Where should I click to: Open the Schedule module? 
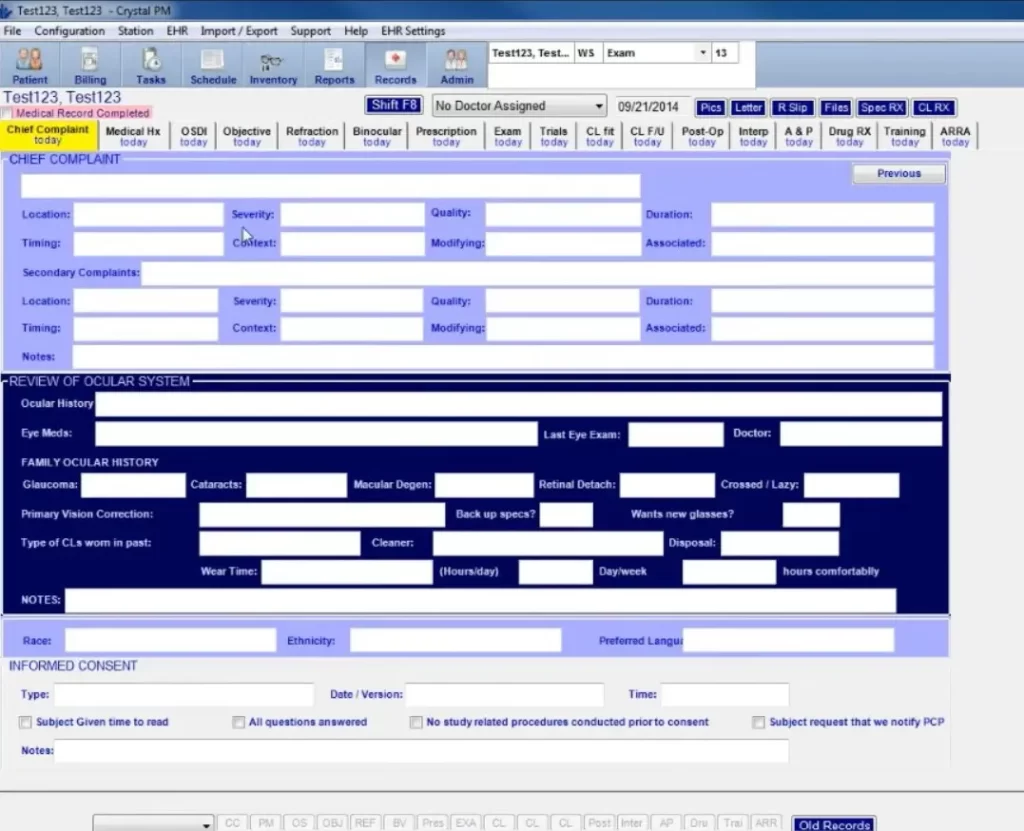212,64
